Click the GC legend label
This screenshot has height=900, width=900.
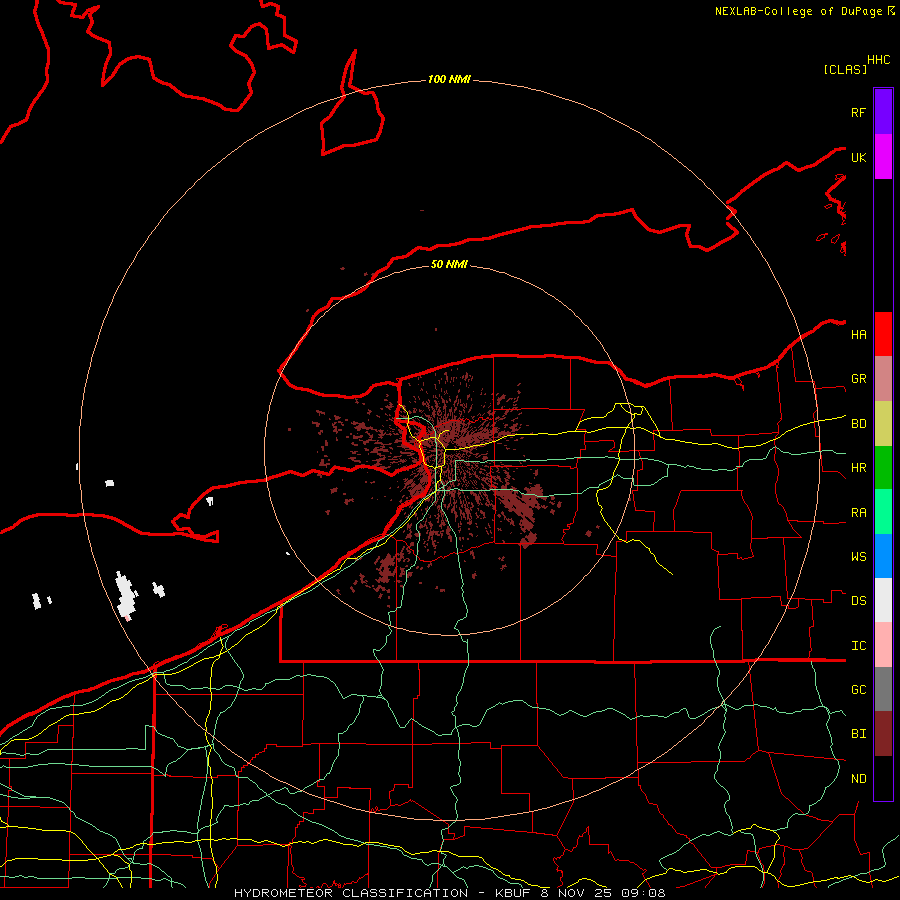[x=858, y=690]
